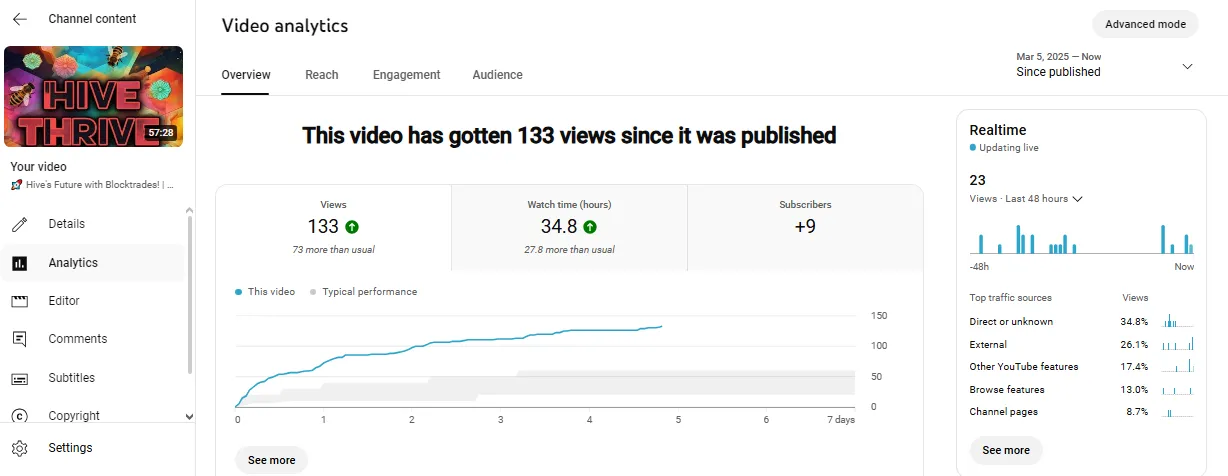
Task: Open Details via the pencil icon
Action: pos(20,224)
